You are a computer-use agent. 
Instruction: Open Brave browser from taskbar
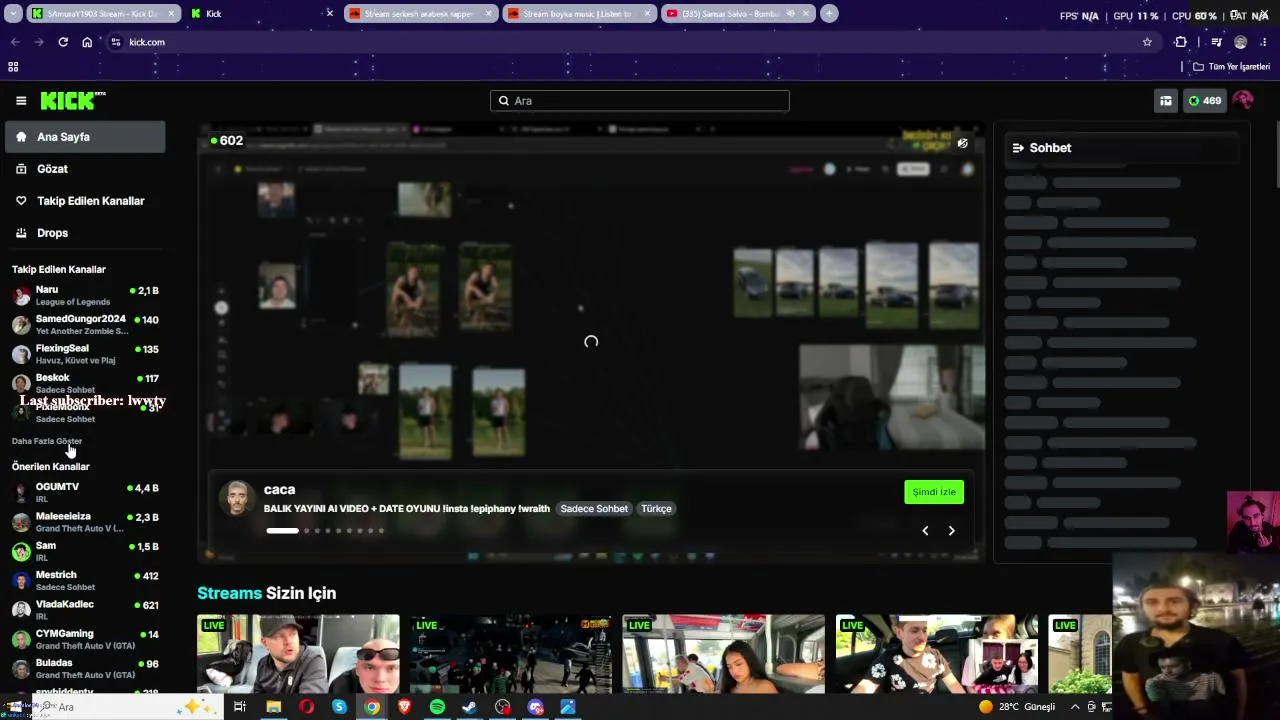pos(405,707)
